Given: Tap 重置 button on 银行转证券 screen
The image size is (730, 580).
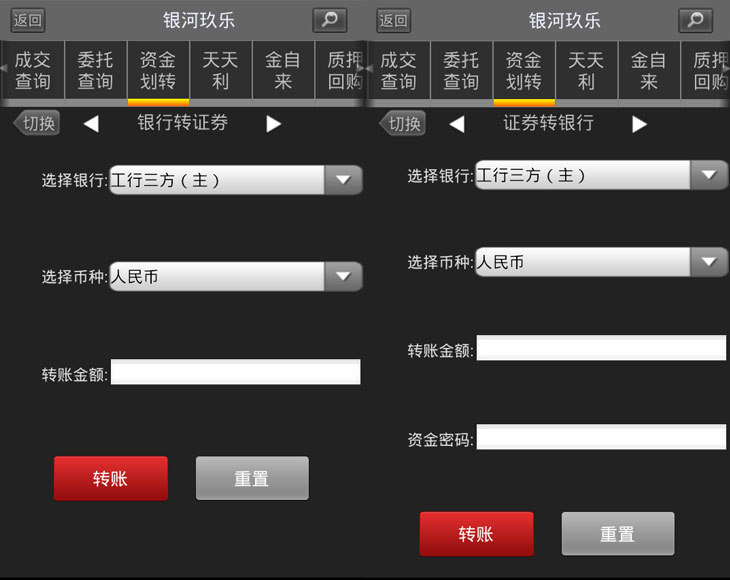Looking at the screenshot, I should [x=252, y=479].
